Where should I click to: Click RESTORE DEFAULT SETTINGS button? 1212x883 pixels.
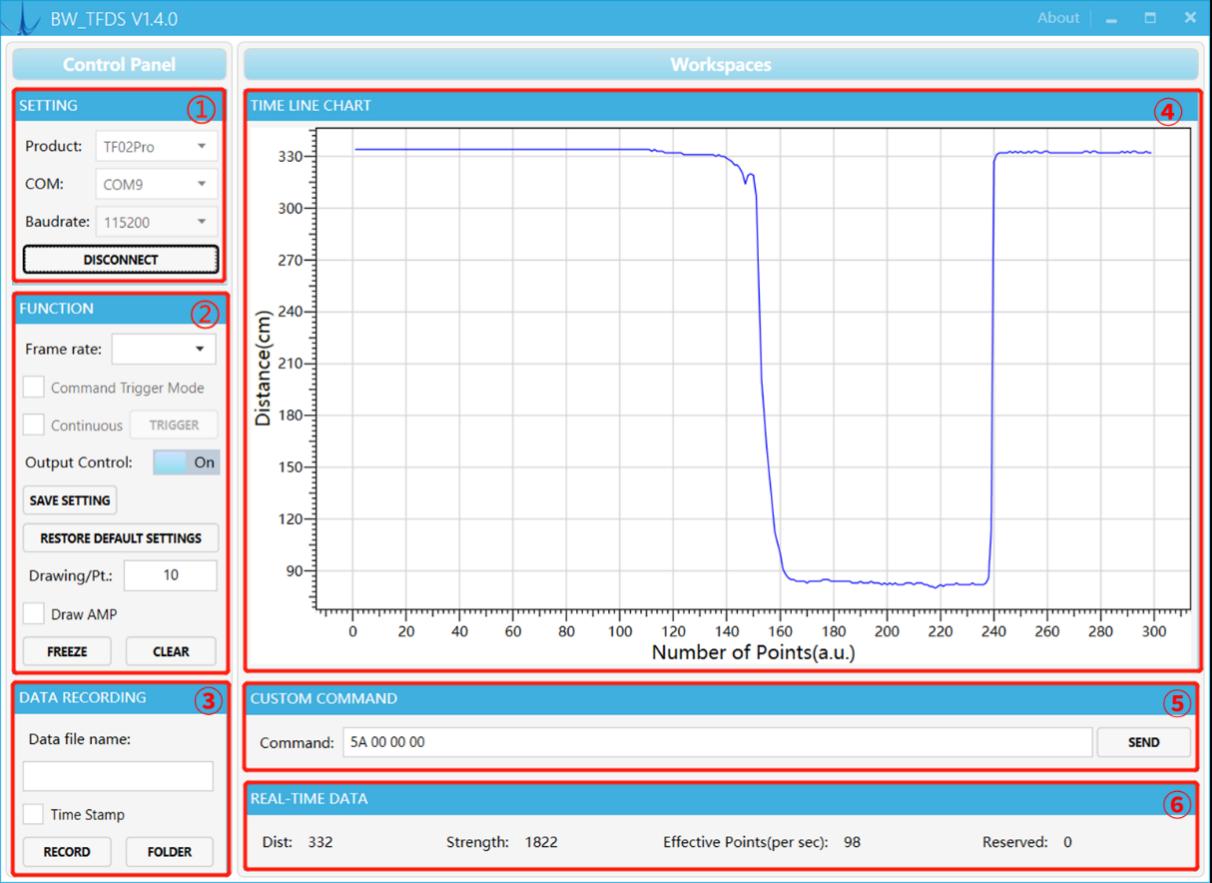click(120, 538)
